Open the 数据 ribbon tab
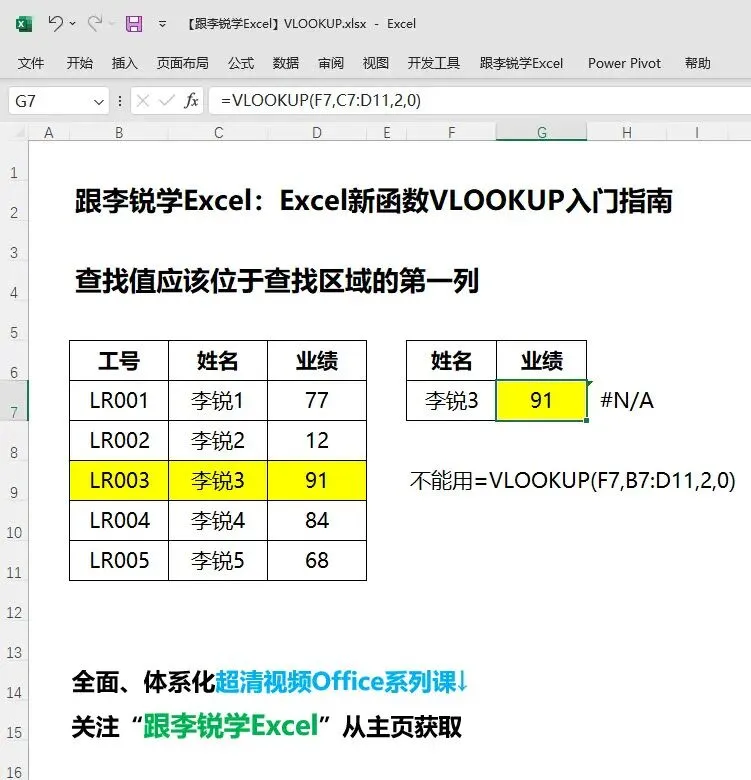This screenshot has height=780, width=751. pyautogui.click(x=286, y=63)
